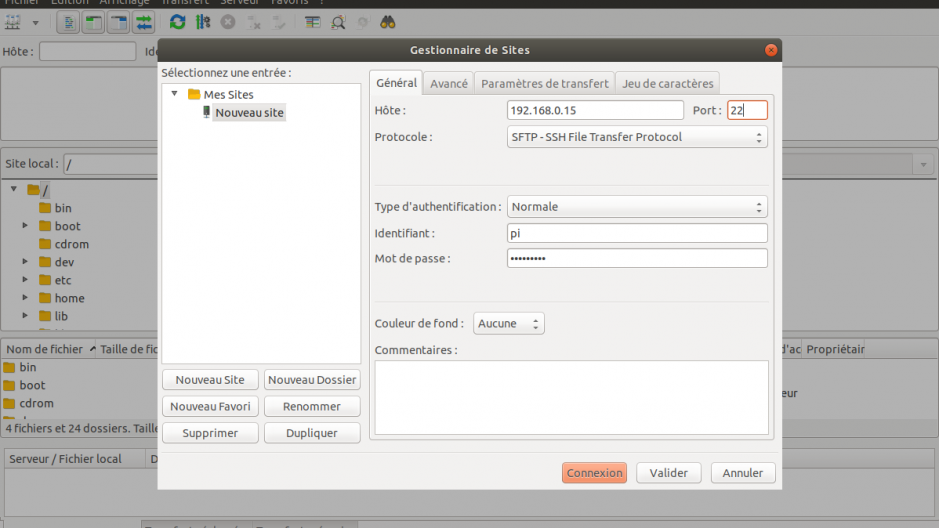Viewport: 939px width, 528px height.
Task: Open the Jeu de caractères tab
Action: coord(667,83)
